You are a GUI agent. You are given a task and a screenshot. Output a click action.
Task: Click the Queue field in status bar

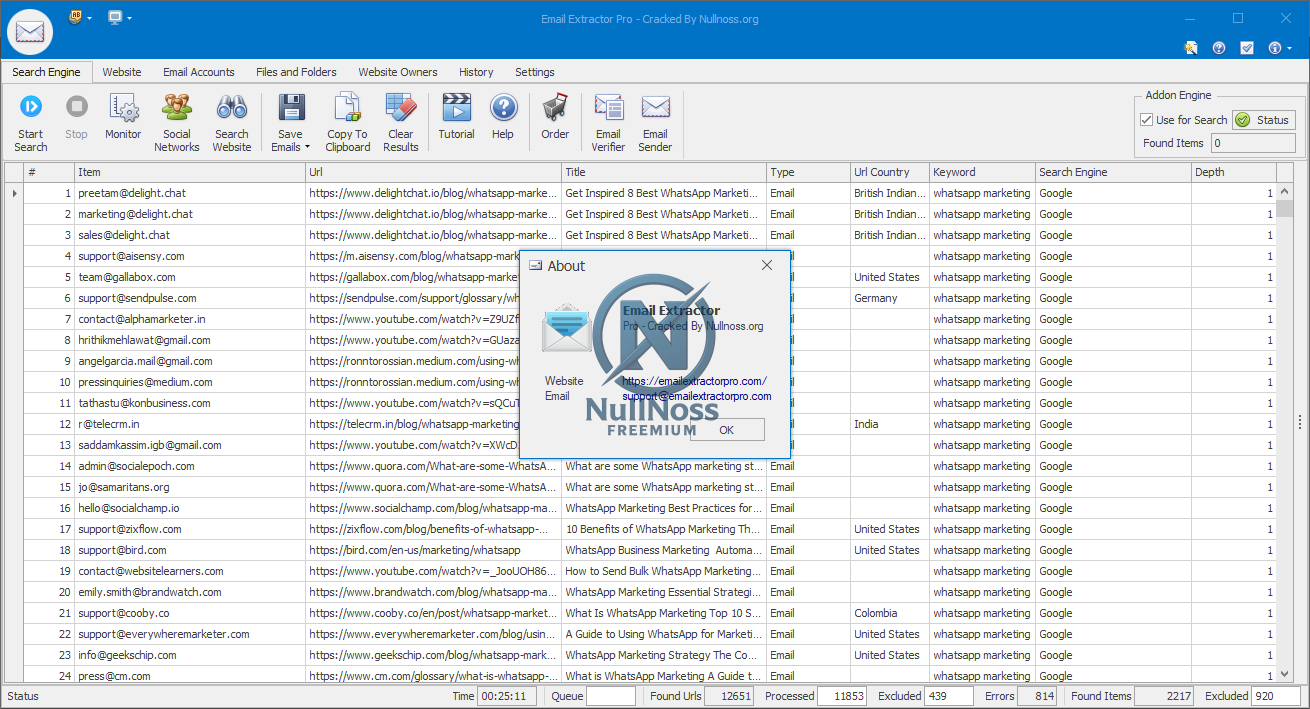pos(610,696)
